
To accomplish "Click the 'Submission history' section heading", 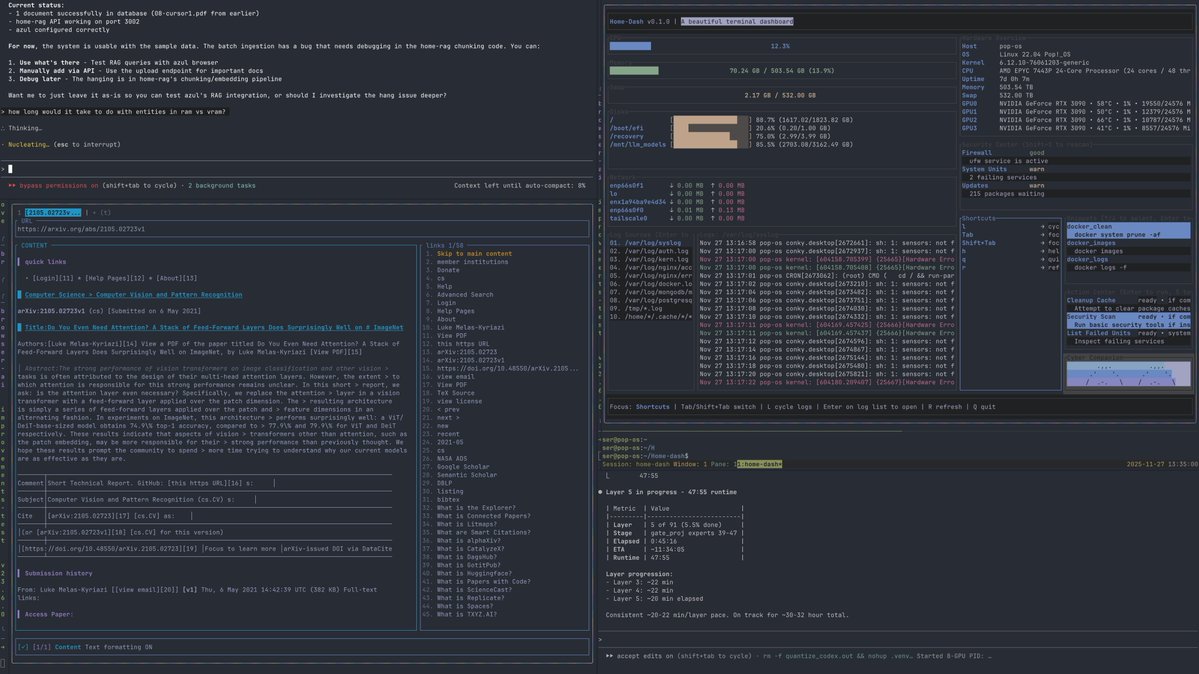I will pyautogui.click(x=58, y=573).
